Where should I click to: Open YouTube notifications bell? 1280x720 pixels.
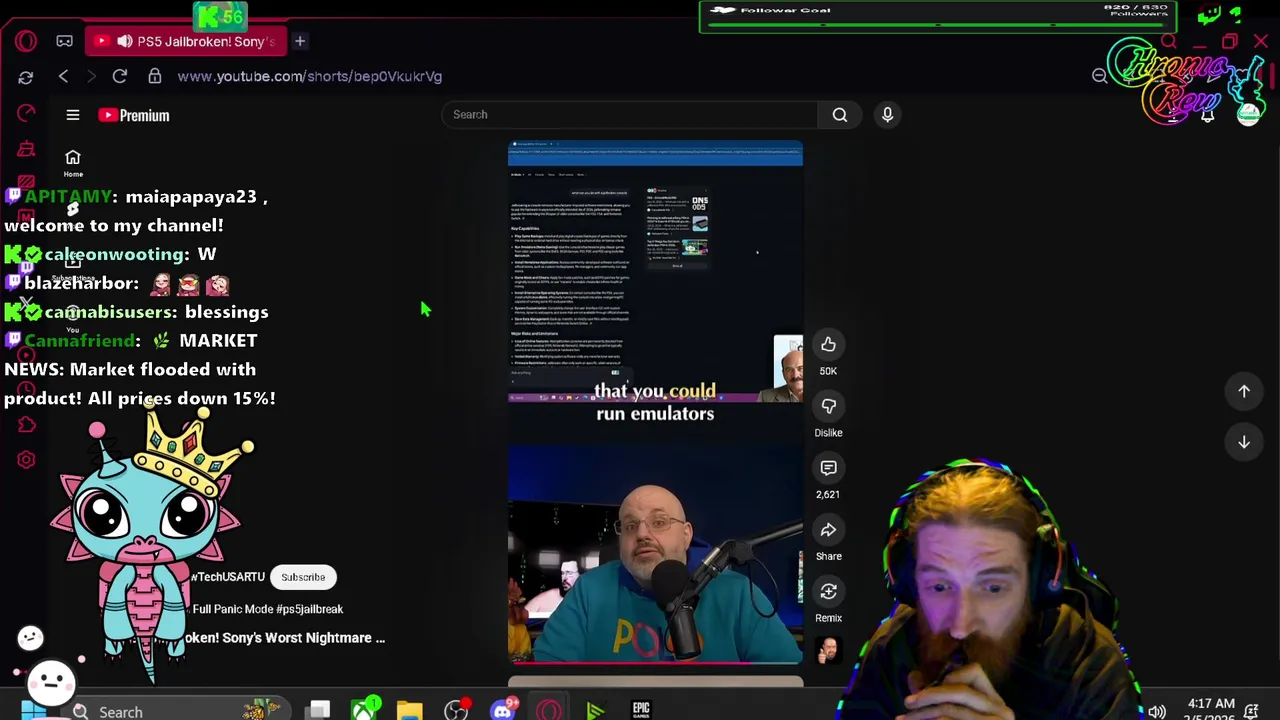[1207, 115]
